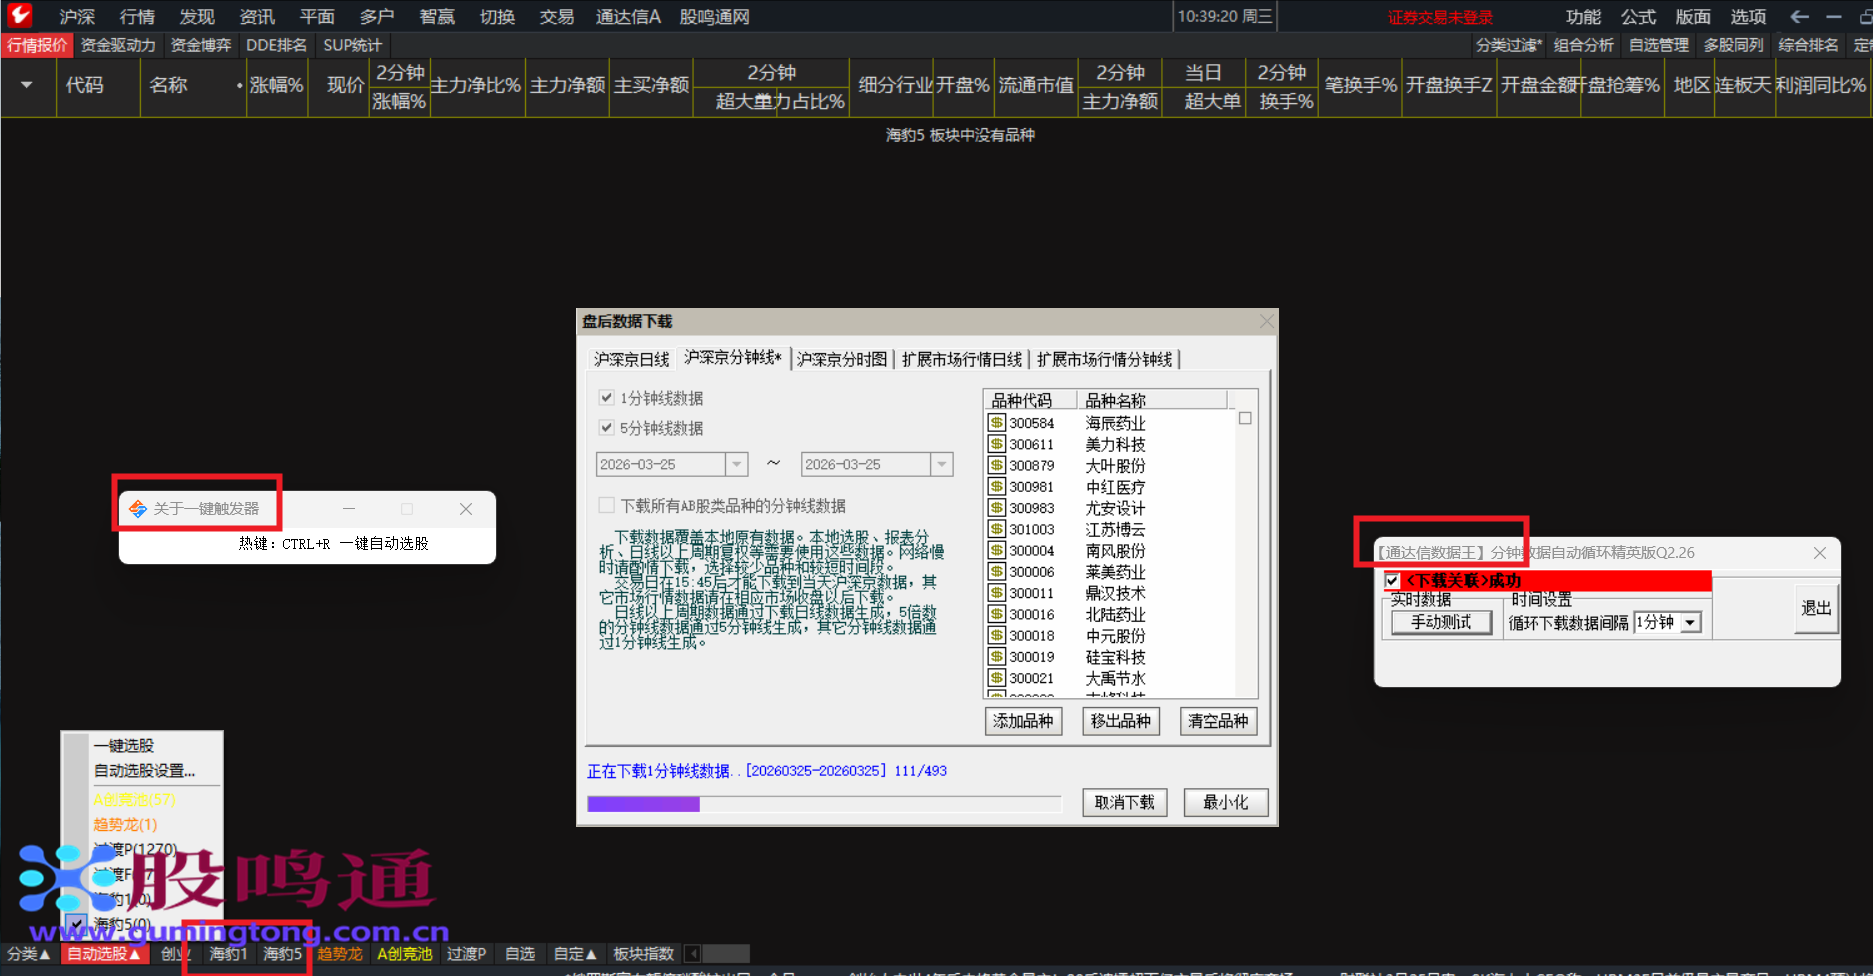The height and width of the screenshot is (976, 1873).
Task: Click the stock list scrollbar thumb
Action: (1245, 419)
